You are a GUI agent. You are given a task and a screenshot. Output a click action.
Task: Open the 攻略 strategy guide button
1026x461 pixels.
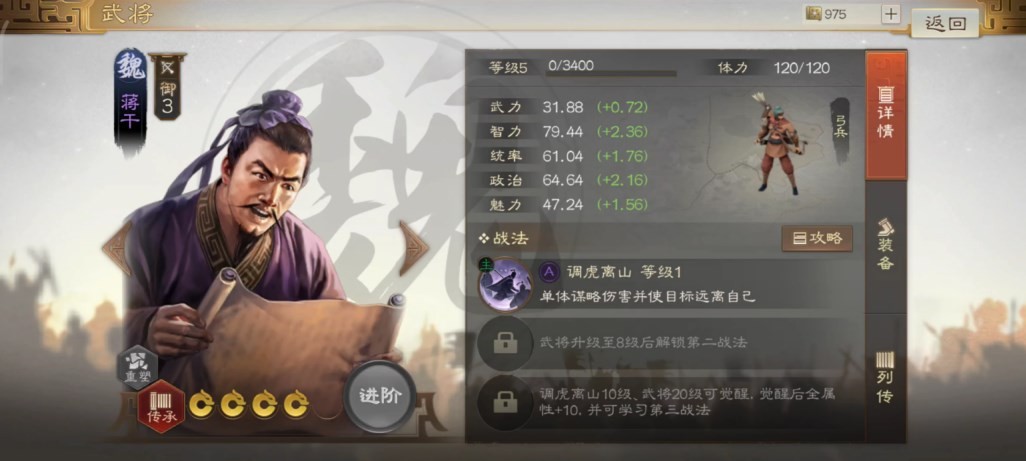(817, 239)
